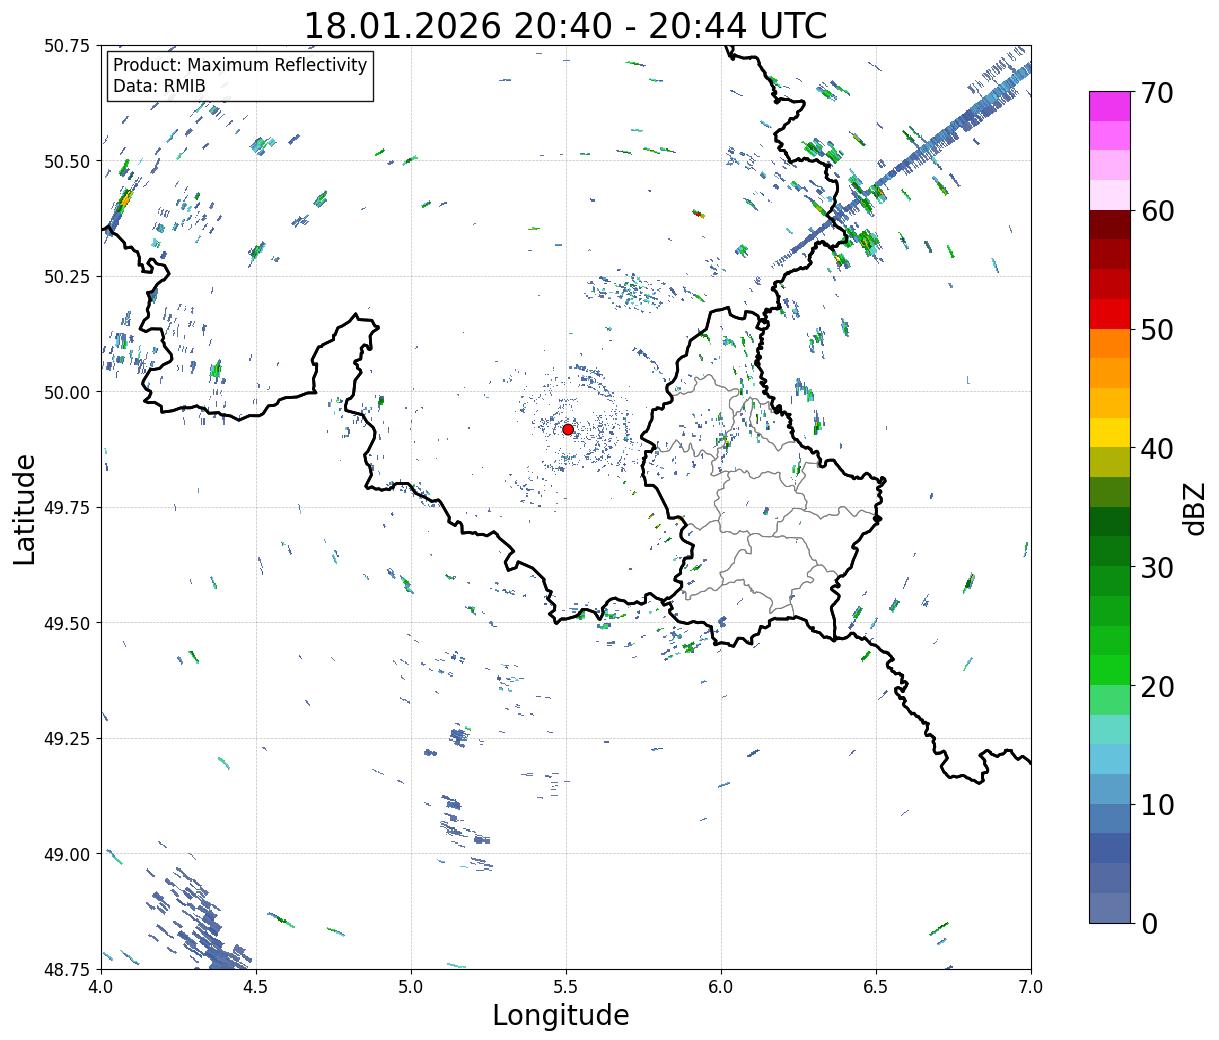The height and width of the screenshot is (1040, 1219).
Task: Click the latitude tick label 49.00
Action: [x=67, y=854]
